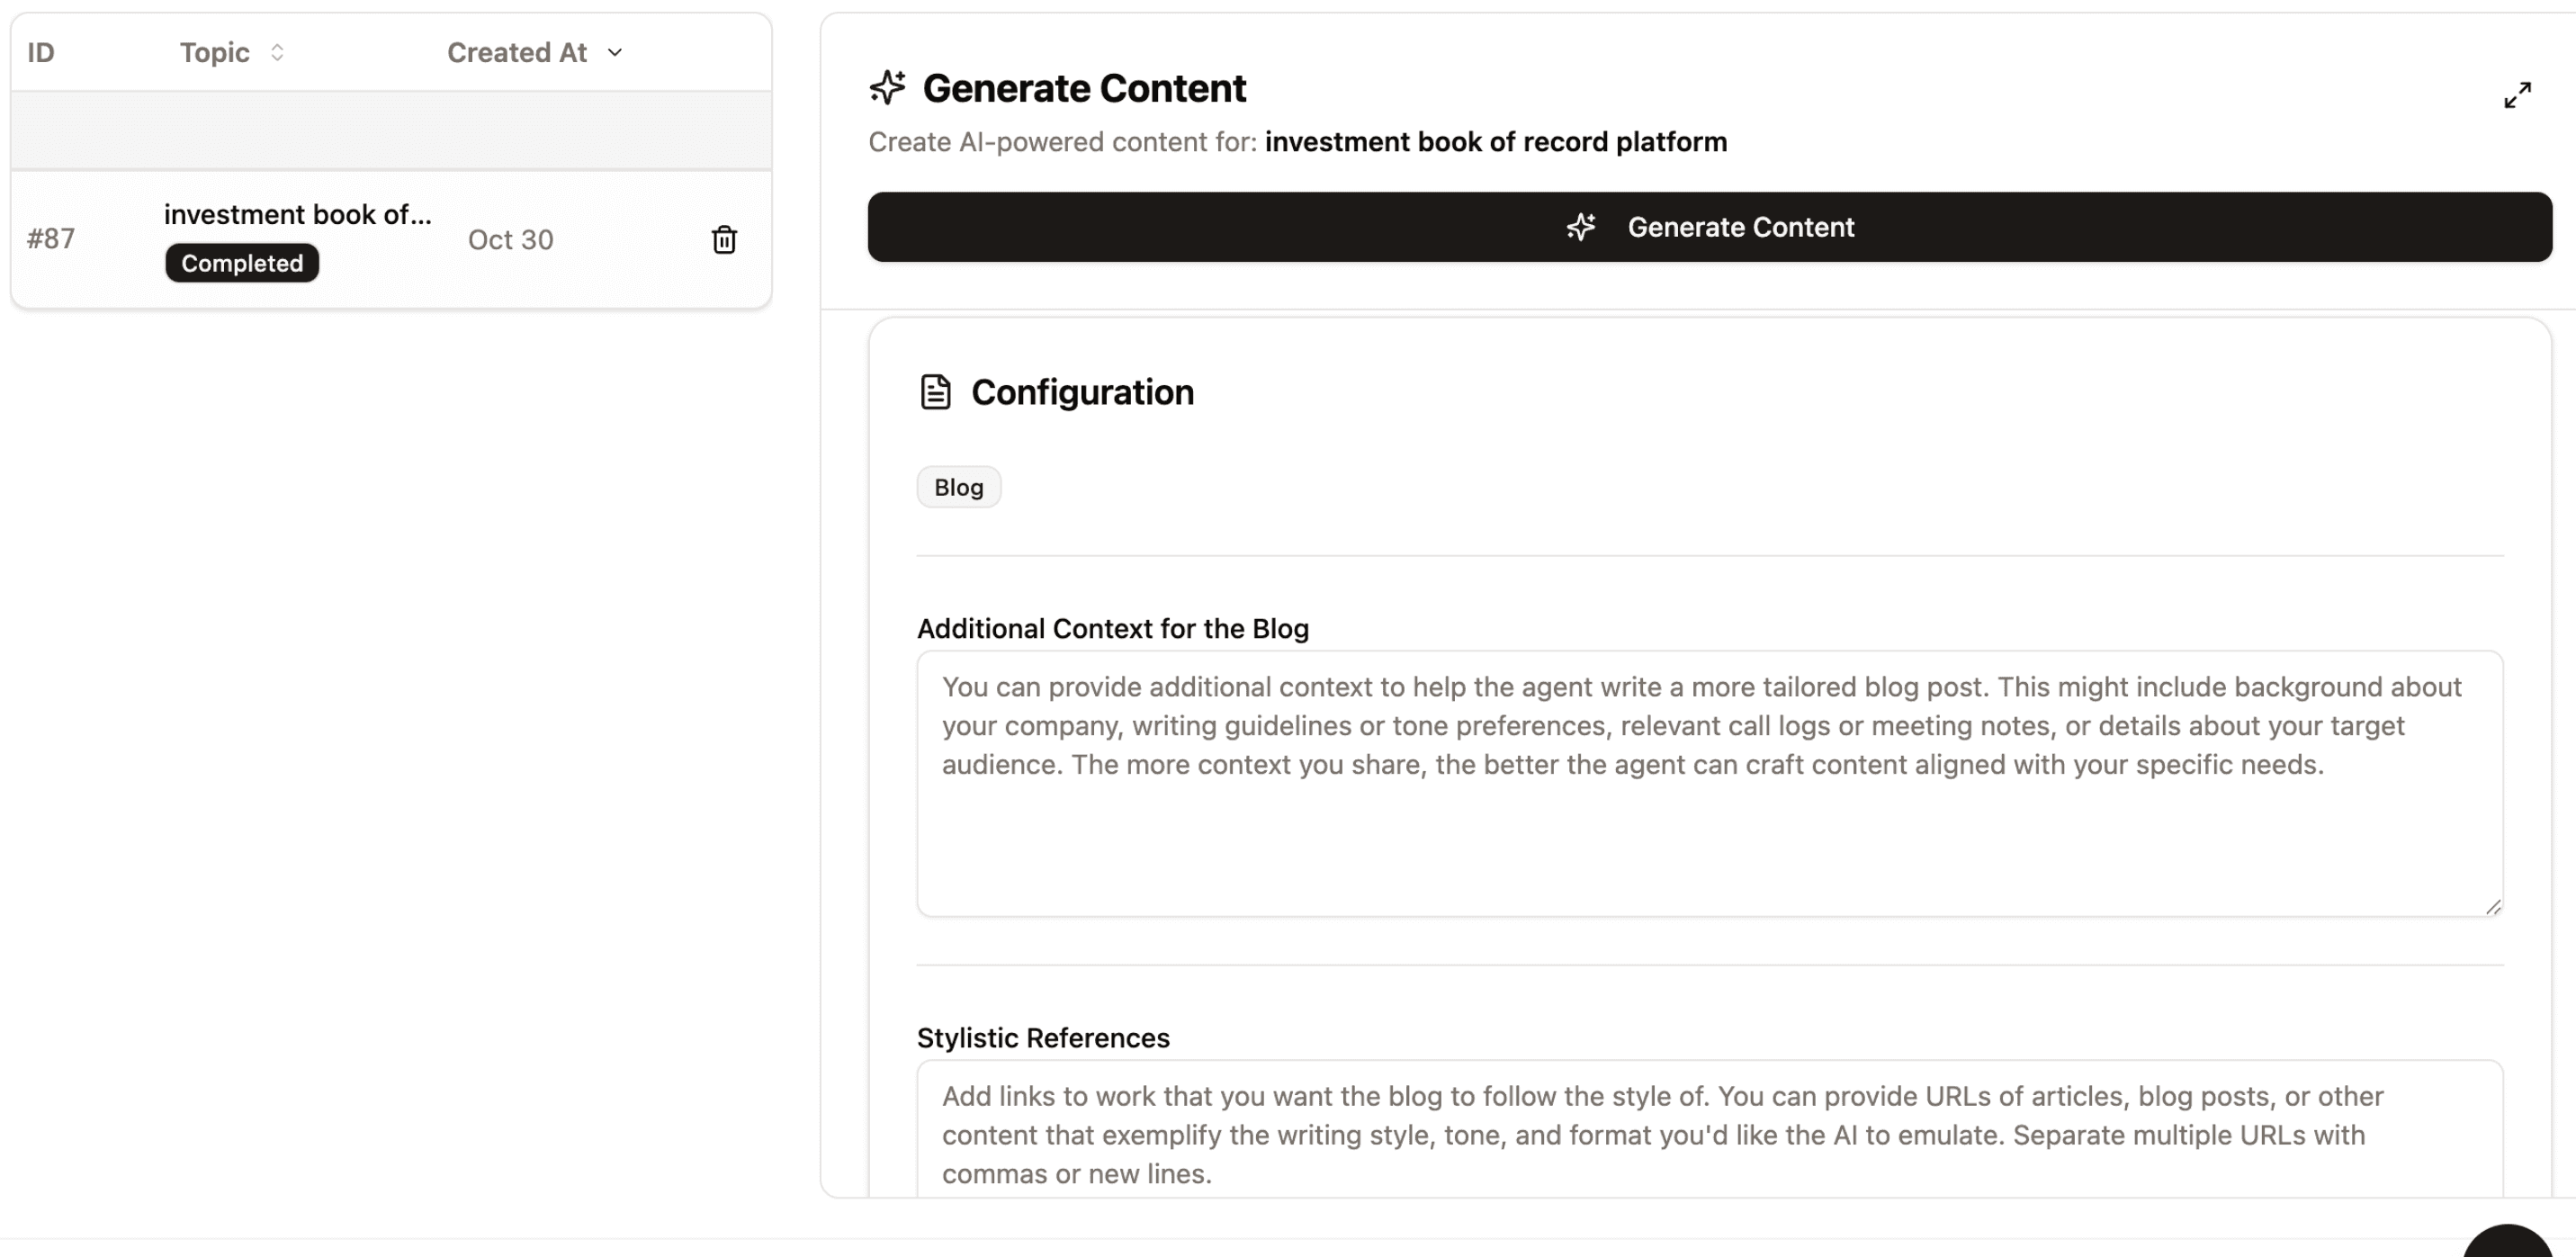
Task: Select the Blog content type chip
Action: click(958, 487)
